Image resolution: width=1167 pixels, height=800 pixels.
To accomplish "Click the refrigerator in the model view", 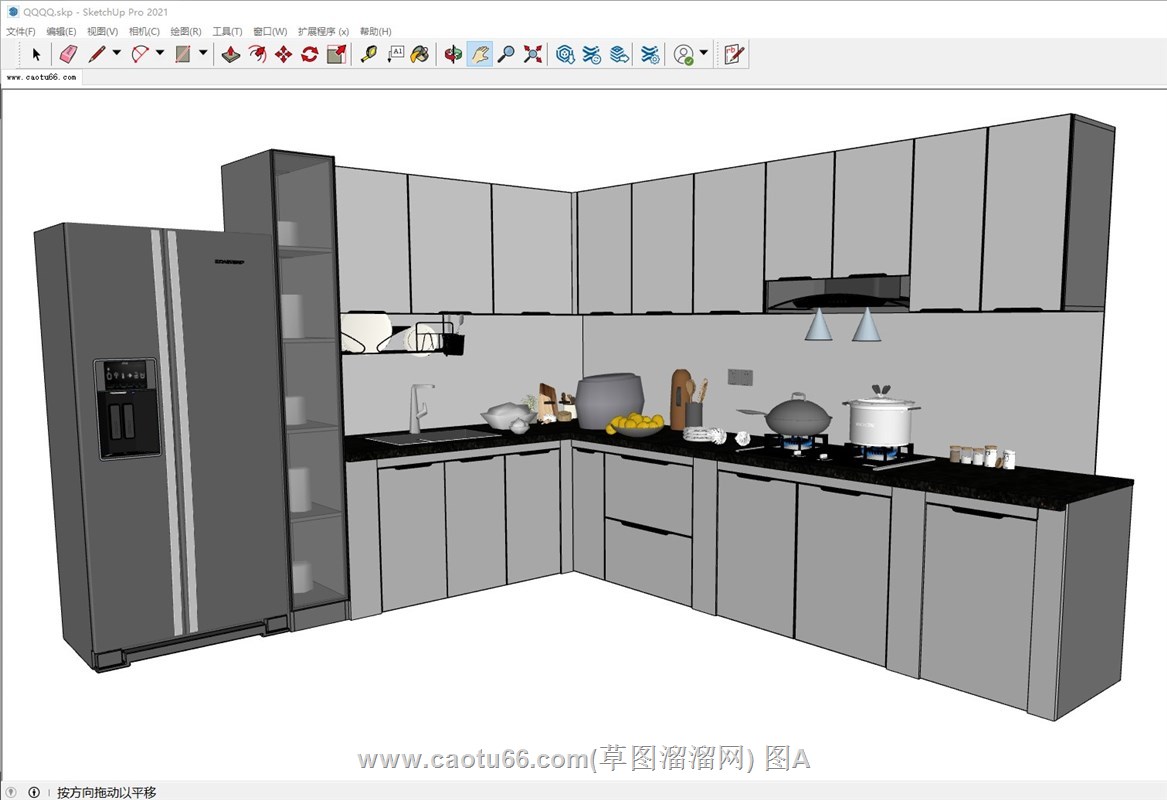I will [x=160, y=440].
